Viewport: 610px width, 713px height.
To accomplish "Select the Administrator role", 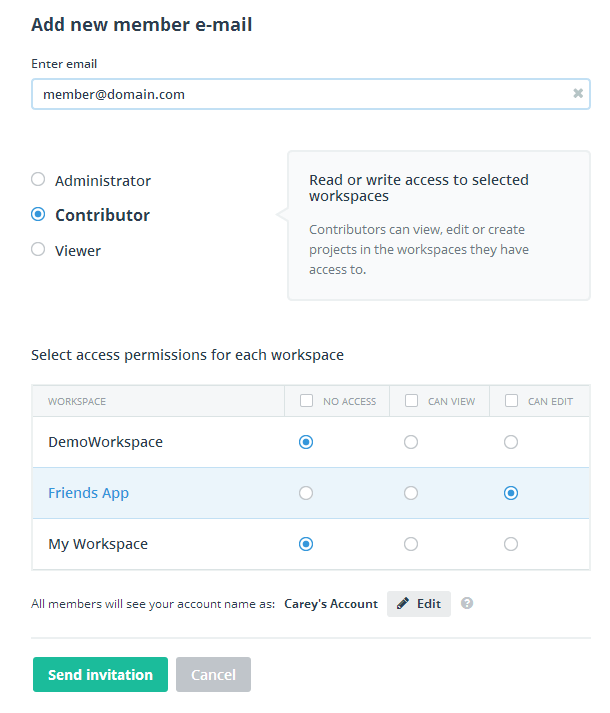I will tap(38, 180).
